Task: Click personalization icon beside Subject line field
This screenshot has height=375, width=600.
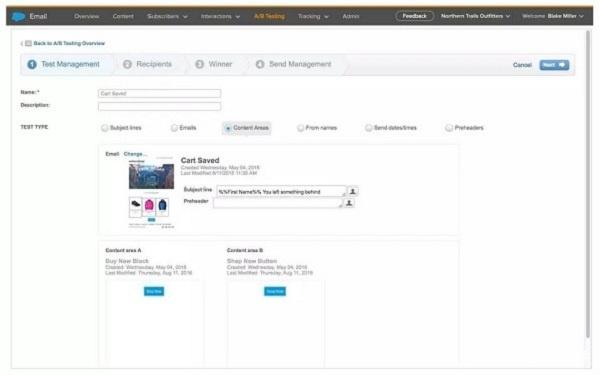Action: coord(352,191)
